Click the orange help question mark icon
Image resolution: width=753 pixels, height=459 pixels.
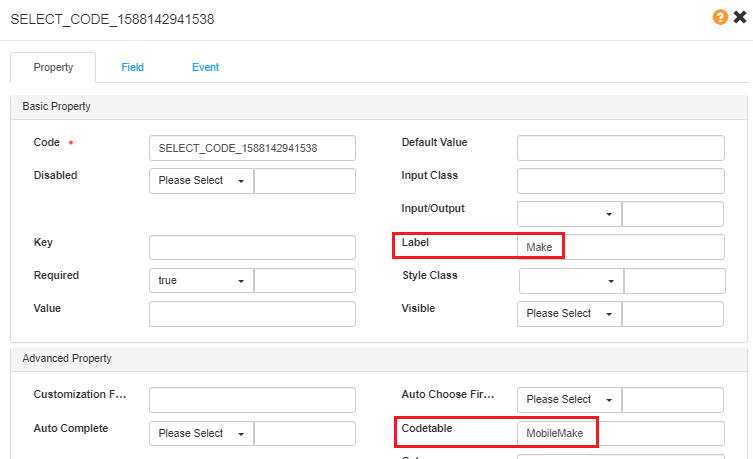point(720,18)
